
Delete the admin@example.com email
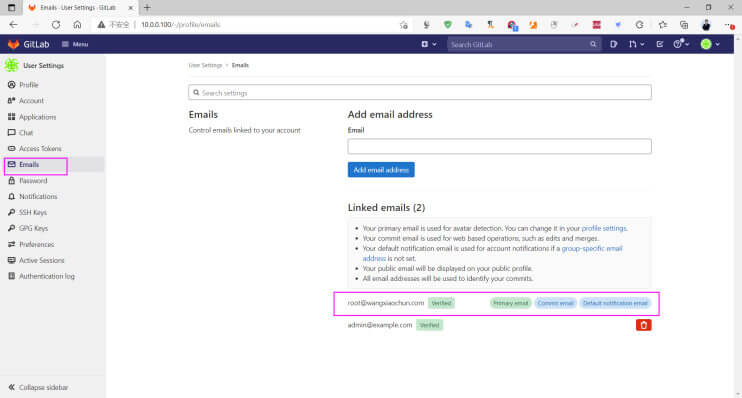(x=644, y=325)
